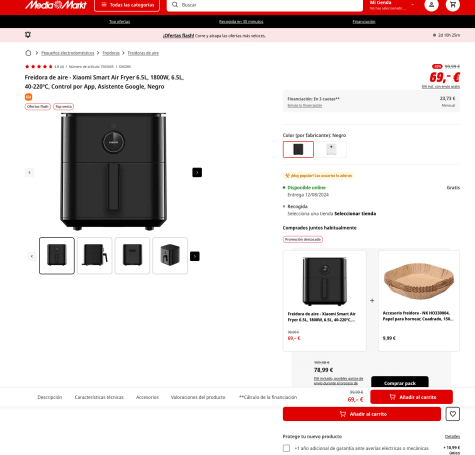Open the user account icon
This screenshot has width=475, height=455.
(431, 5)
